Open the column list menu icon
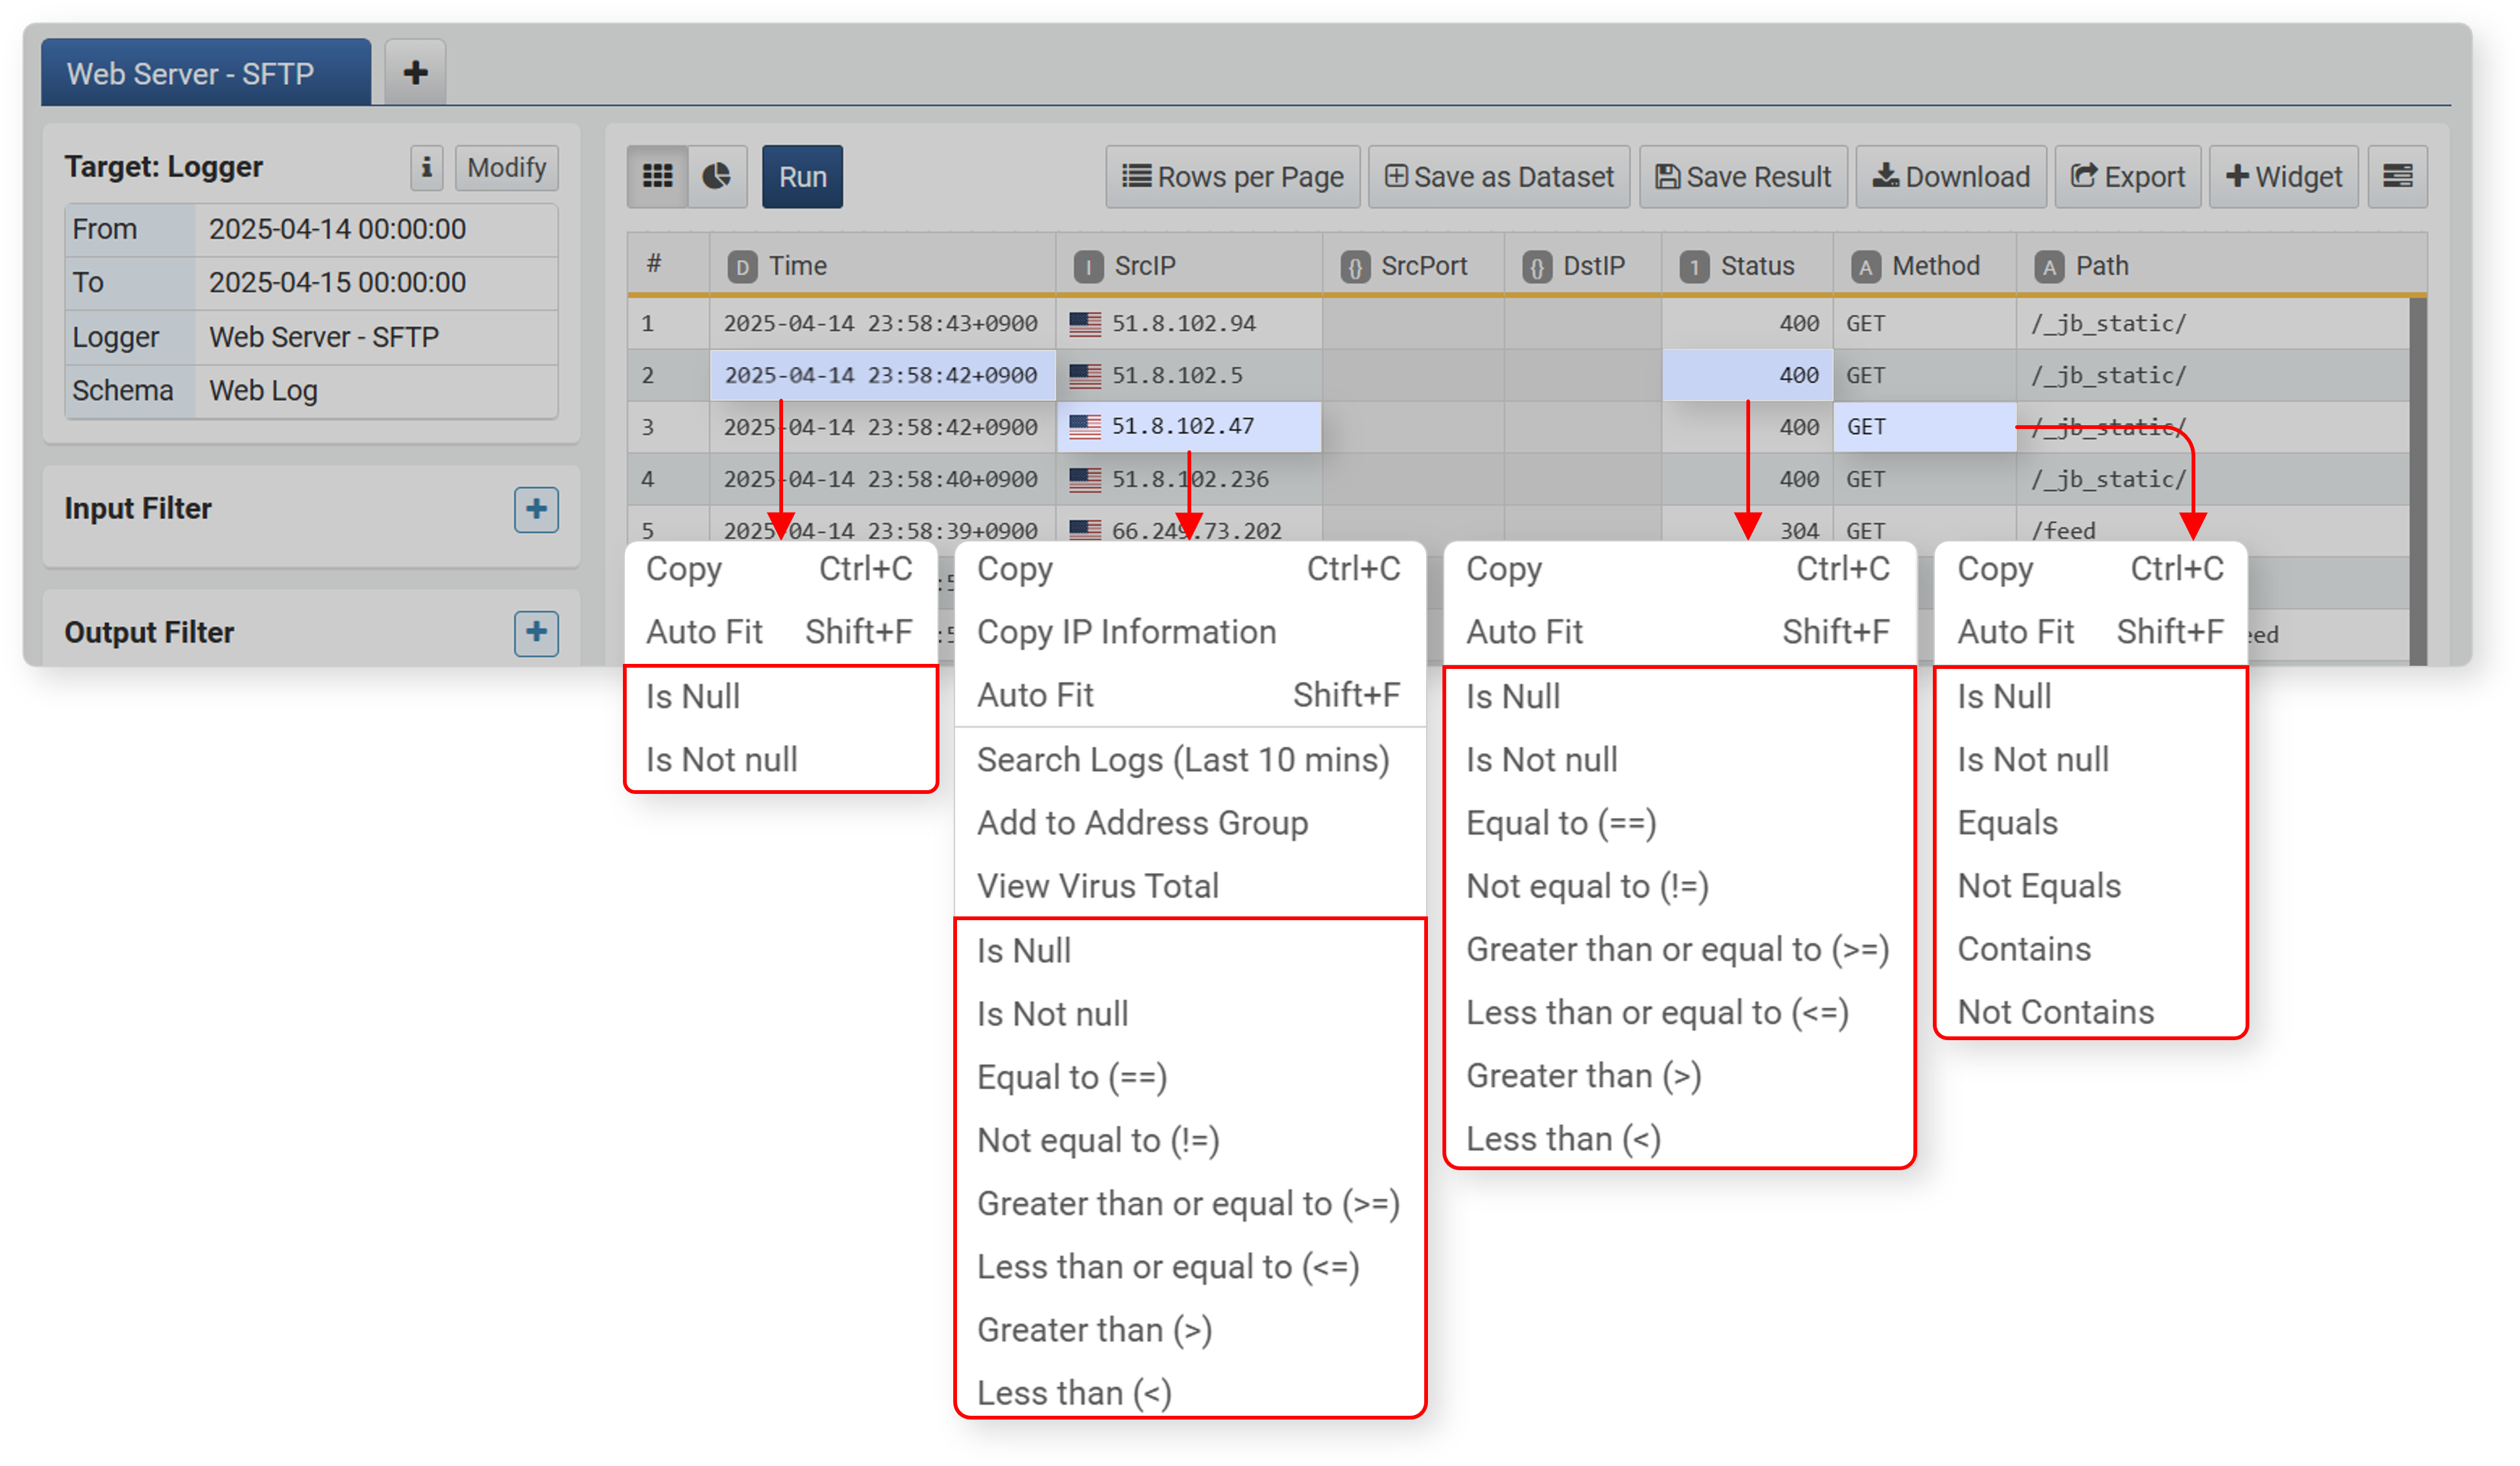2520x1466 pixels. [2397, 177]
